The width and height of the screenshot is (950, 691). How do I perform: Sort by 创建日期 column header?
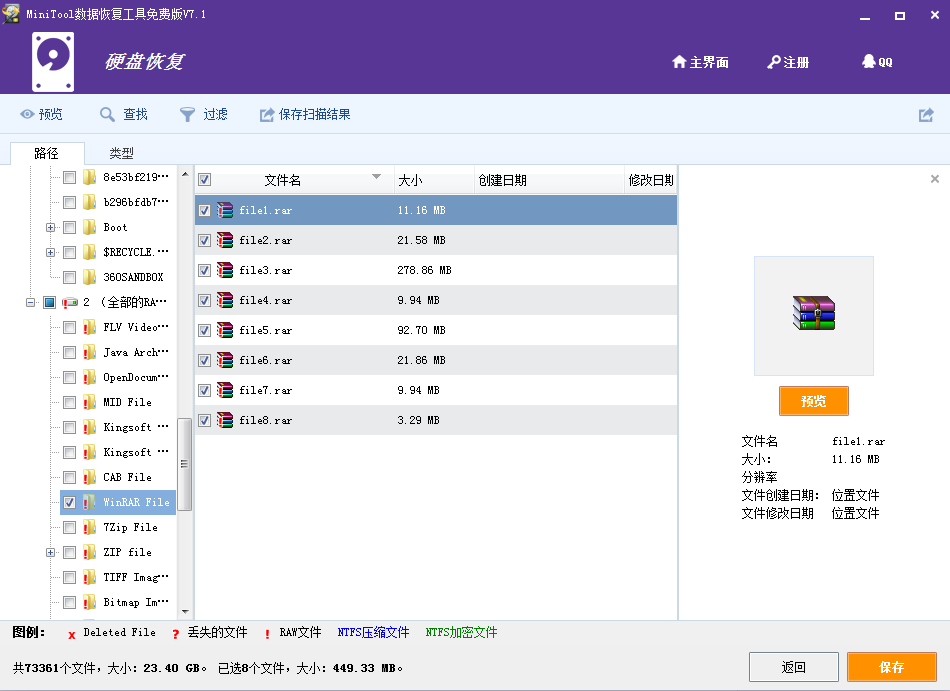coord(549,180)
